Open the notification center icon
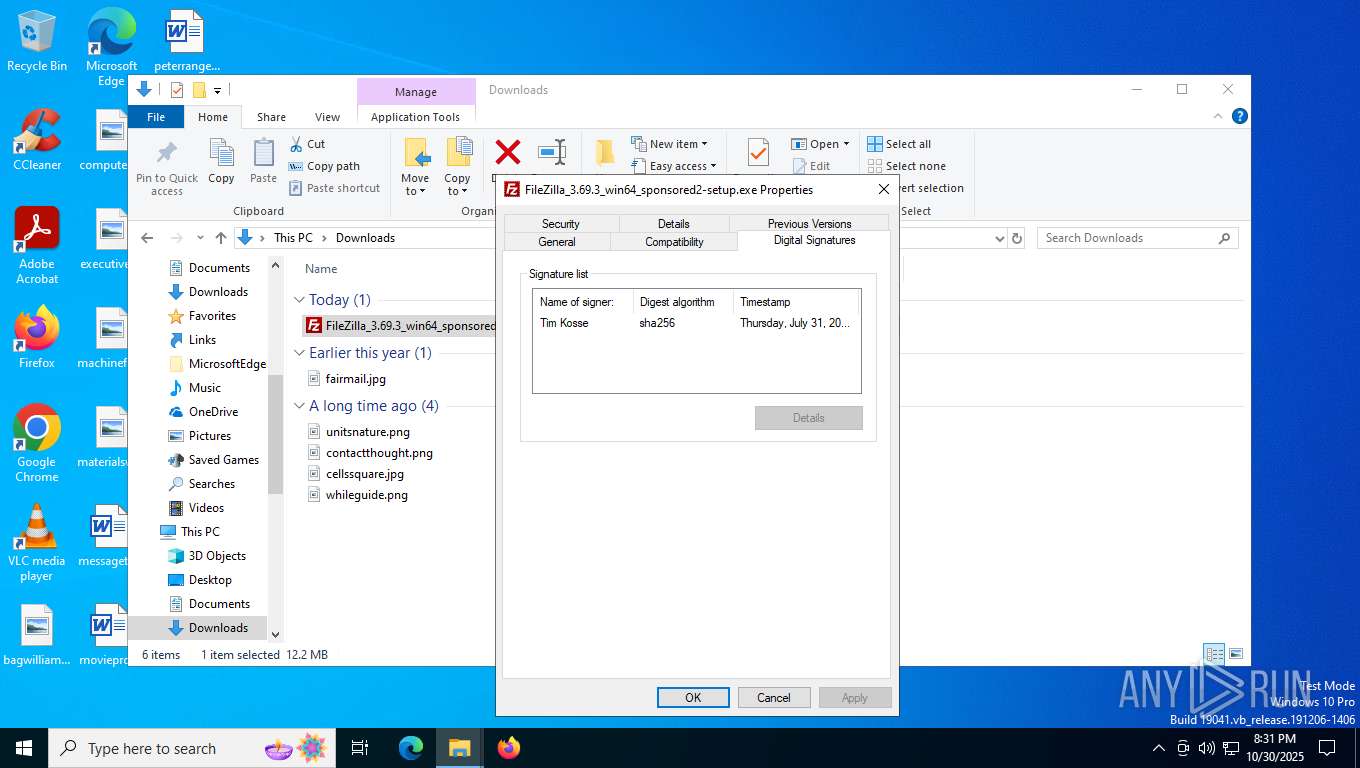 1327,748
